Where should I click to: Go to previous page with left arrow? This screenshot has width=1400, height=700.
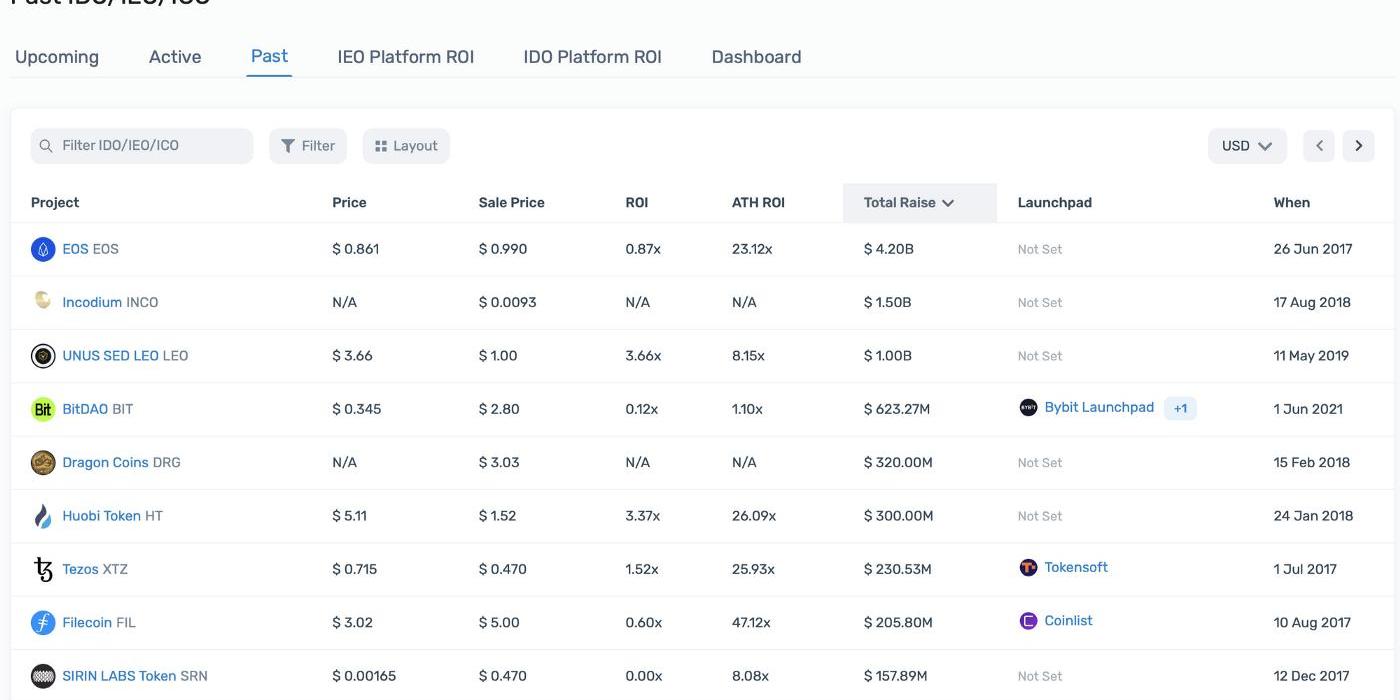(1319, 146)
